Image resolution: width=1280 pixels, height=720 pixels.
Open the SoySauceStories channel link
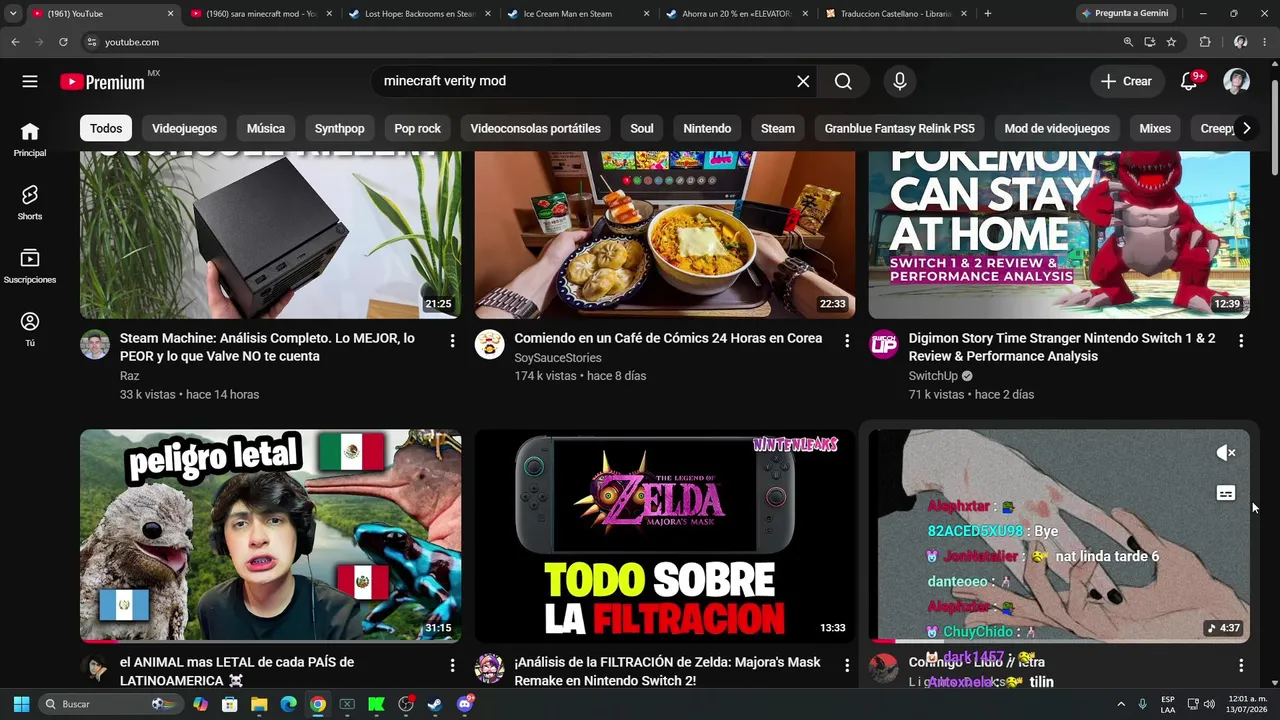(558, 358)
